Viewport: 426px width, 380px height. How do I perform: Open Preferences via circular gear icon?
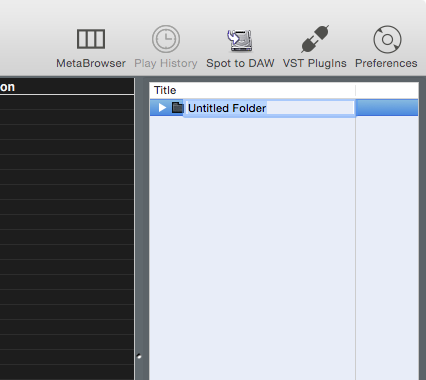click(387, 39)
